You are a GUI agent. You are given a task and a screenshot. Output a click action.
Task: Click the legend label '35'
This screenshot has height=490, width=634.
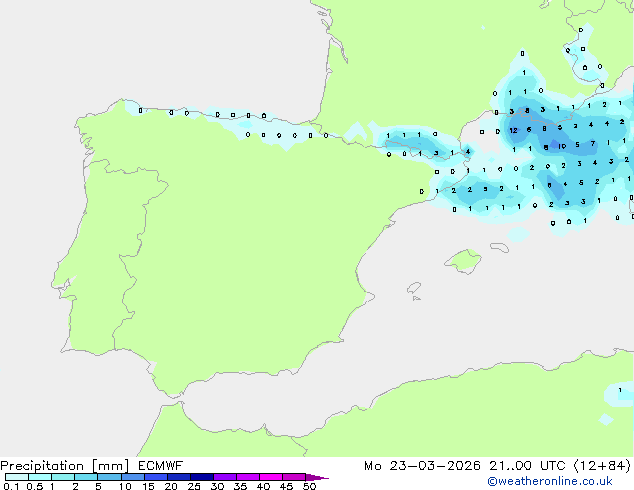240,486
